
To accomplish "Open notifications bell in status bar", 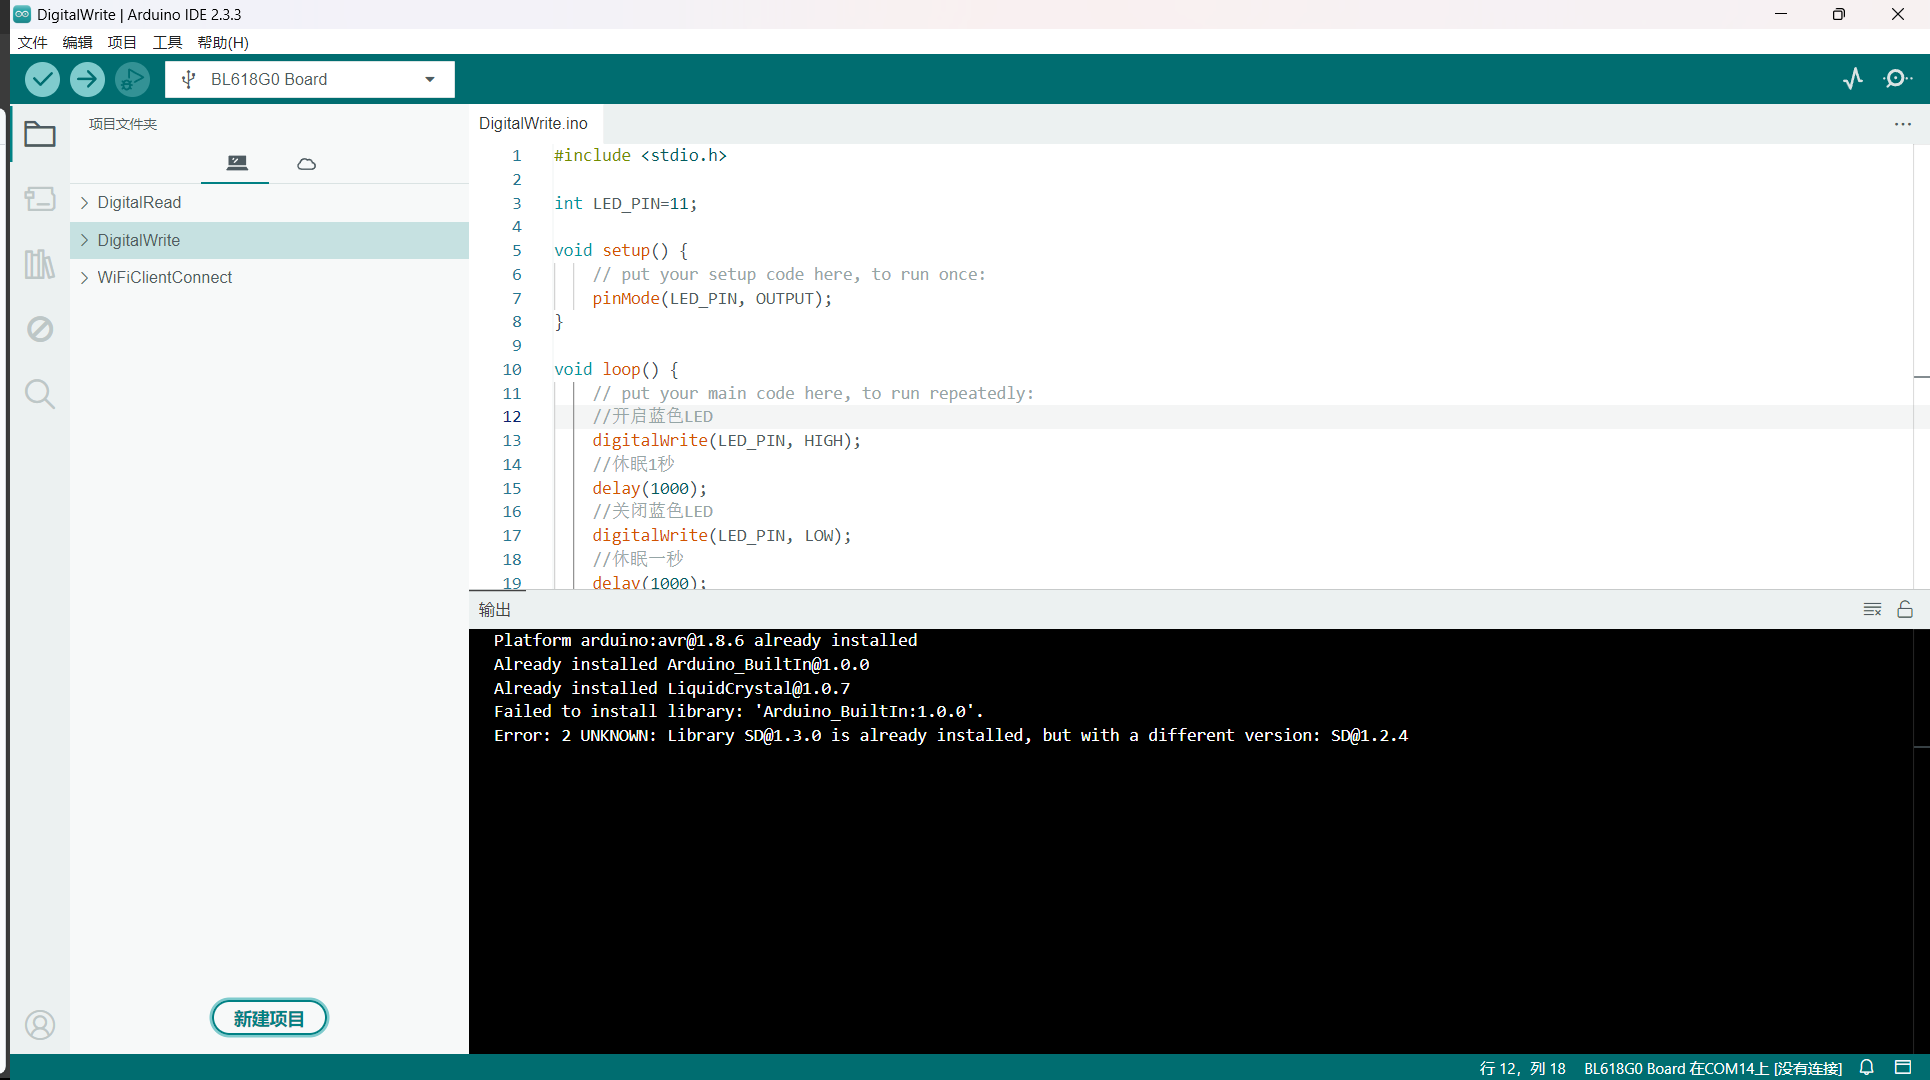I will (1866, 1067).
